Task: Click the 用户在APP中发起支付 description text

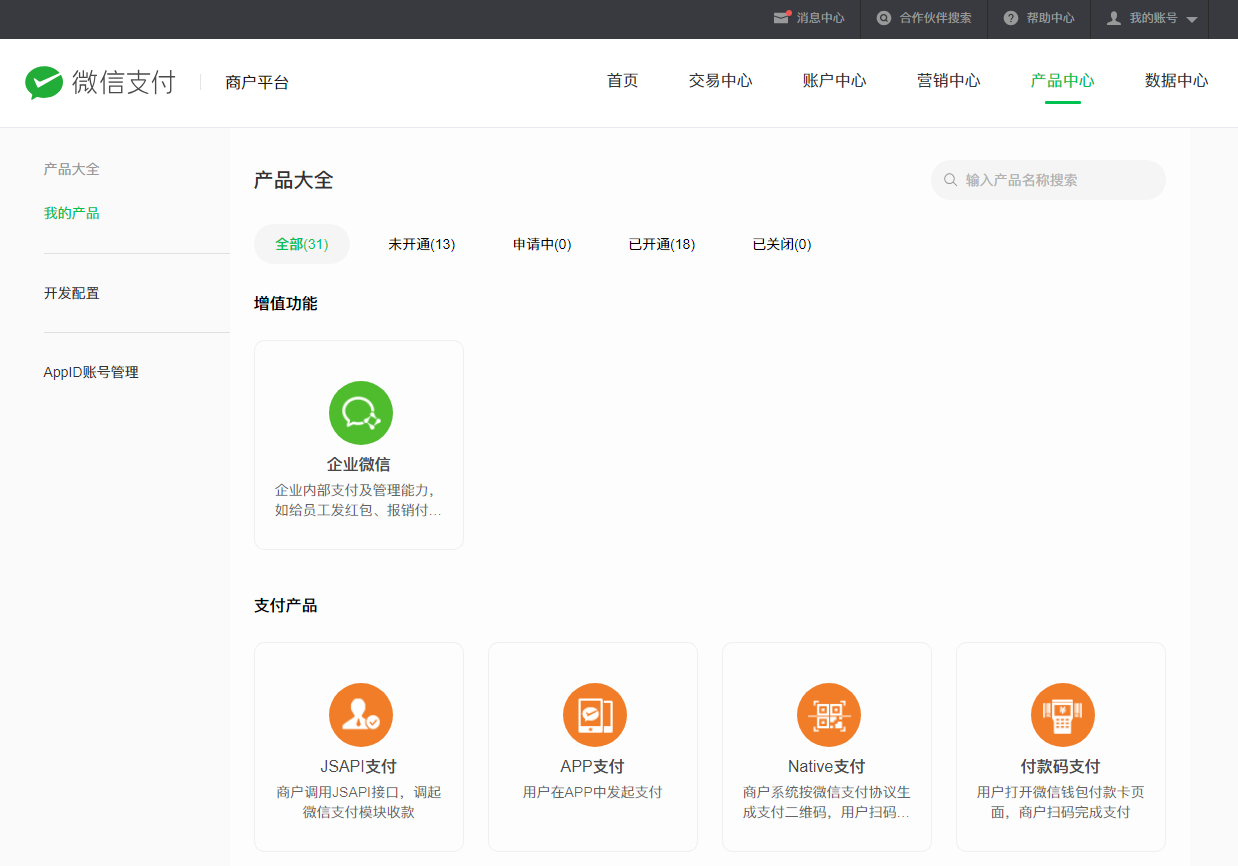Action: click(x=593, y=792)
